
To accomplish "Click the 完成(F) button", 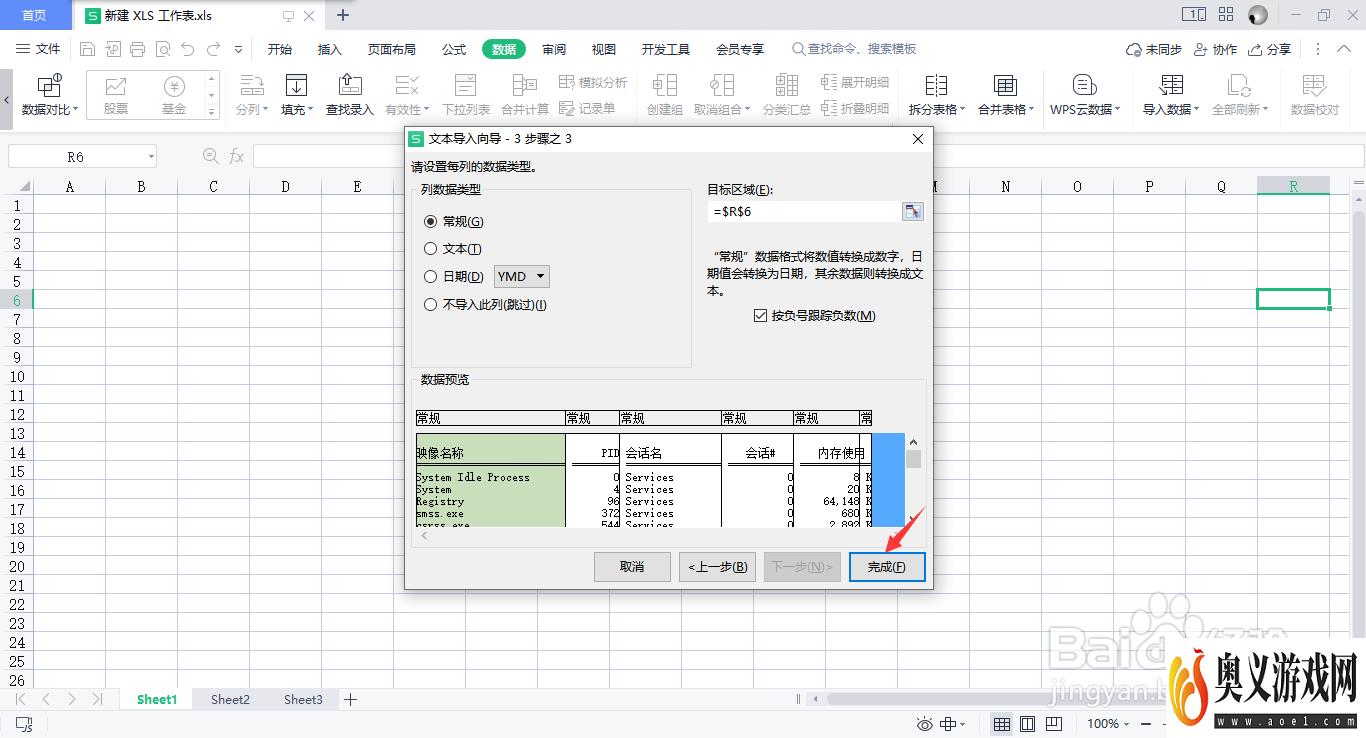I will [x=887, y=567].
